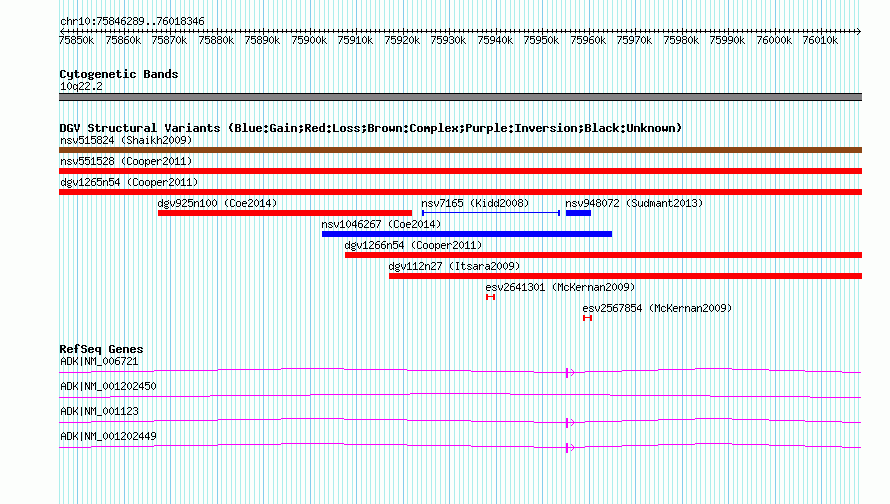This screenshot has width=890, height=504.
Task: Open the ADK|NM_001123 gene label
Action: click(99, 411)
